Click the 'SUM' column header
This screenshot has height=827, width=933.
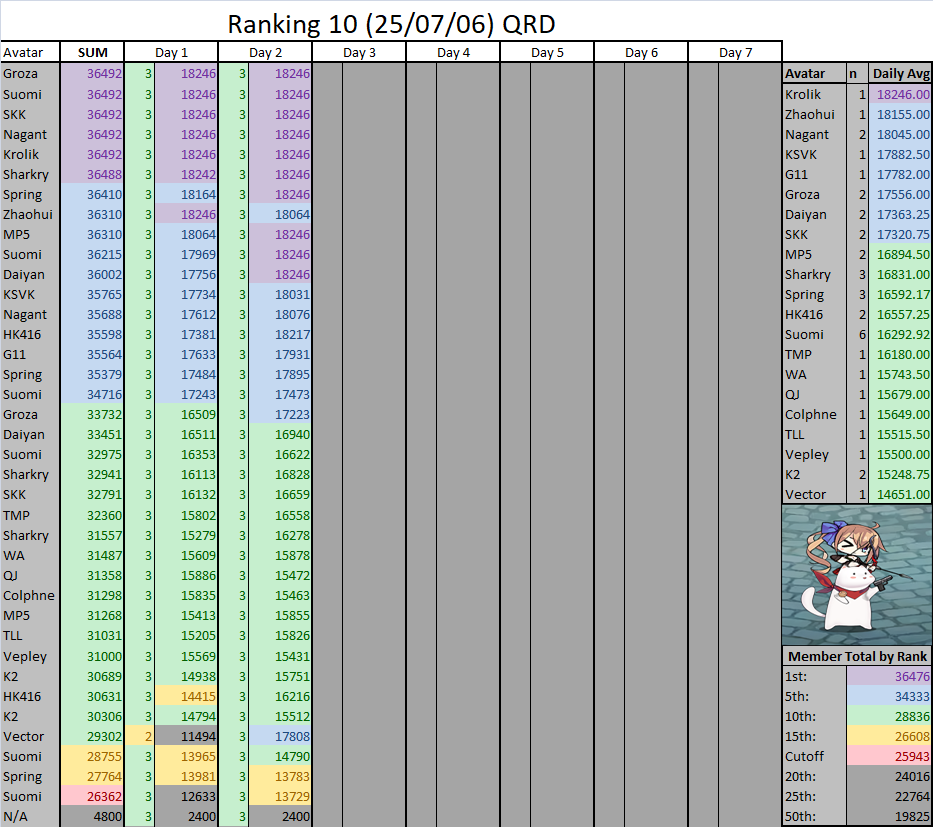pyautogui.click(x=92, y=52)
